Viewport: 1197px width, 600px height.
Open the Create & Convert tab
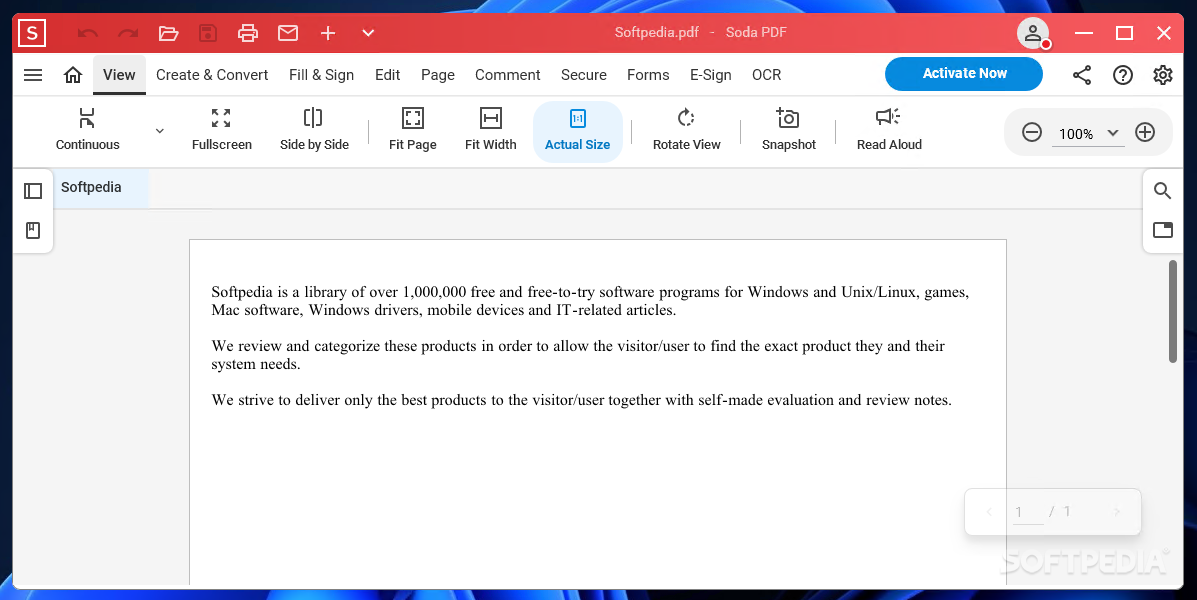(x=212, y=75)
